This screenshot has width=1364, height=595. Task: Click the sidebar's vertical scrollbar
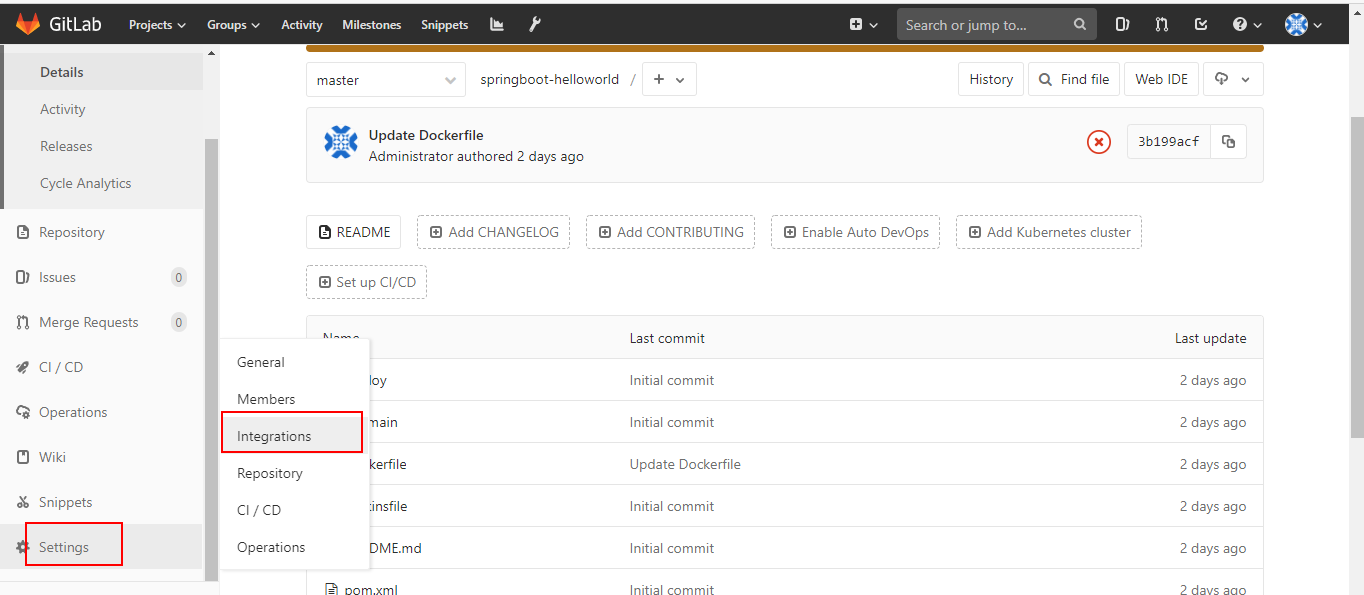click(211, 360)
